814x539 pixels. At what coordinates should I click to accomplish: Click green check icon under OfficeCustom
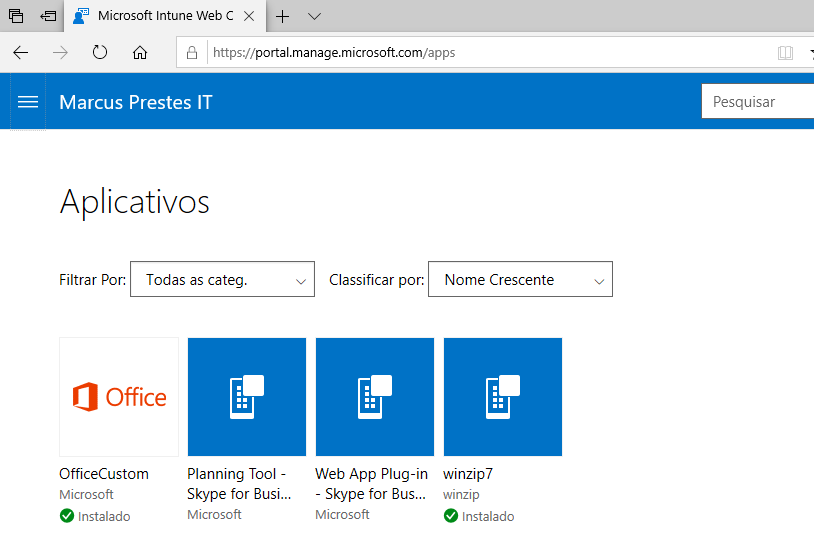pyautogui.click(x=66, y=516)
